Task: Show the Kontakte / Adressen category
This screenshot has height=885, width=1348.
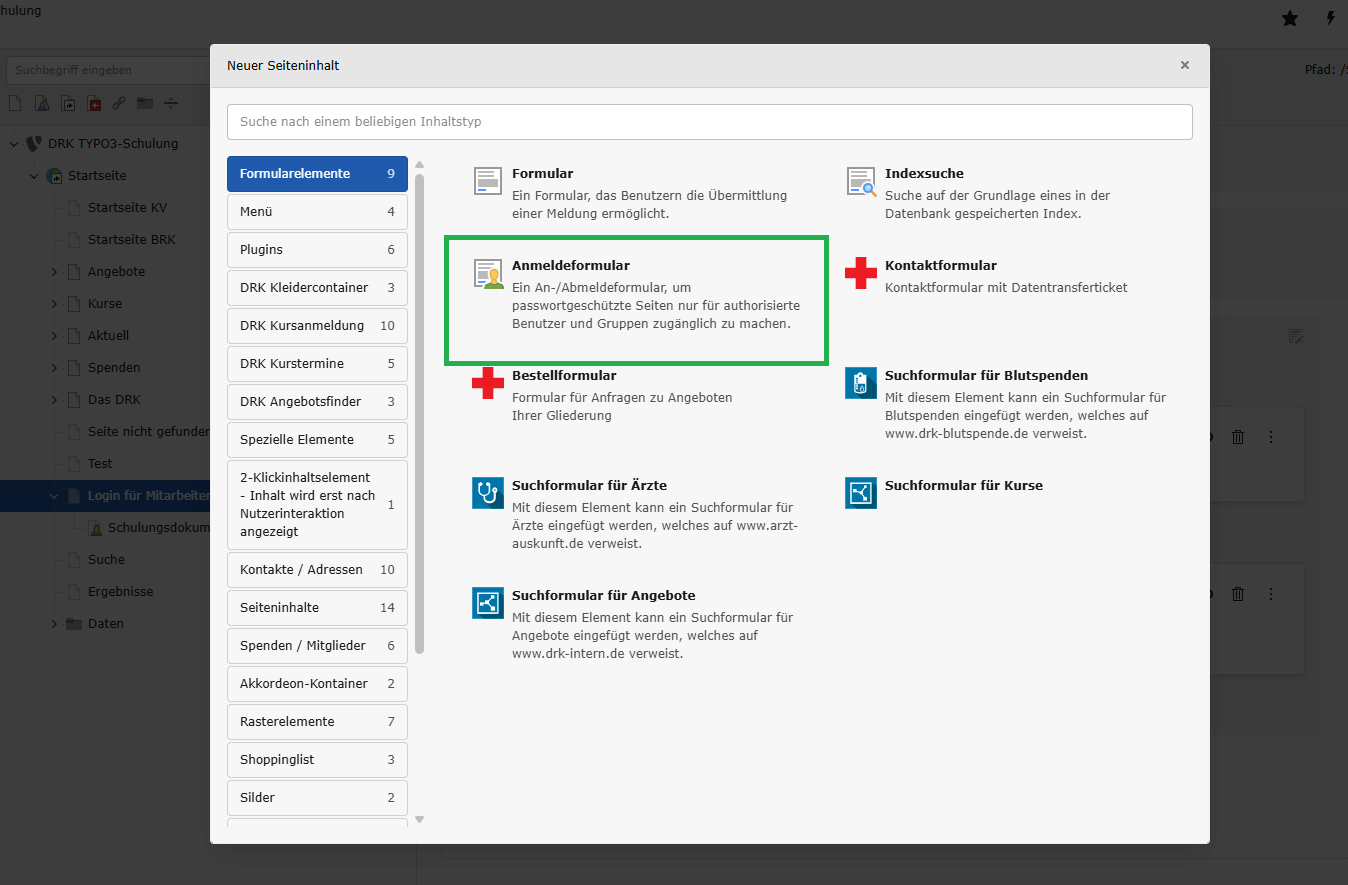Action: coord(317,570)
